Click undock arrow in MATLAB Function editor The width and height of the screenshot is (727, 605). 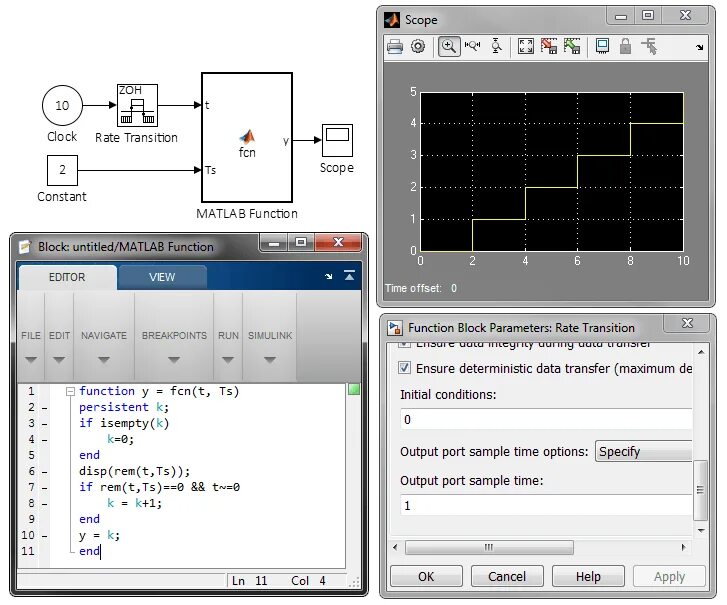pyautogui.click(x=329, y=276)
